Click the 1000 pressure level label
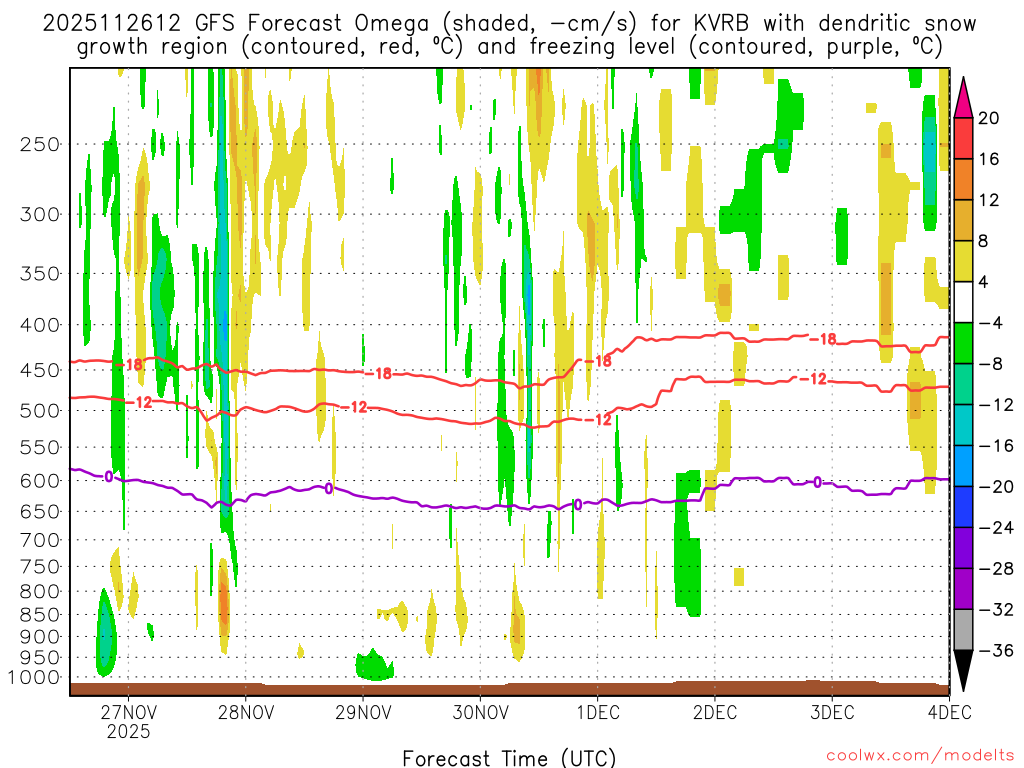Image resolution: width=1024 pixels, height=768 pixels. coord(34,678)
